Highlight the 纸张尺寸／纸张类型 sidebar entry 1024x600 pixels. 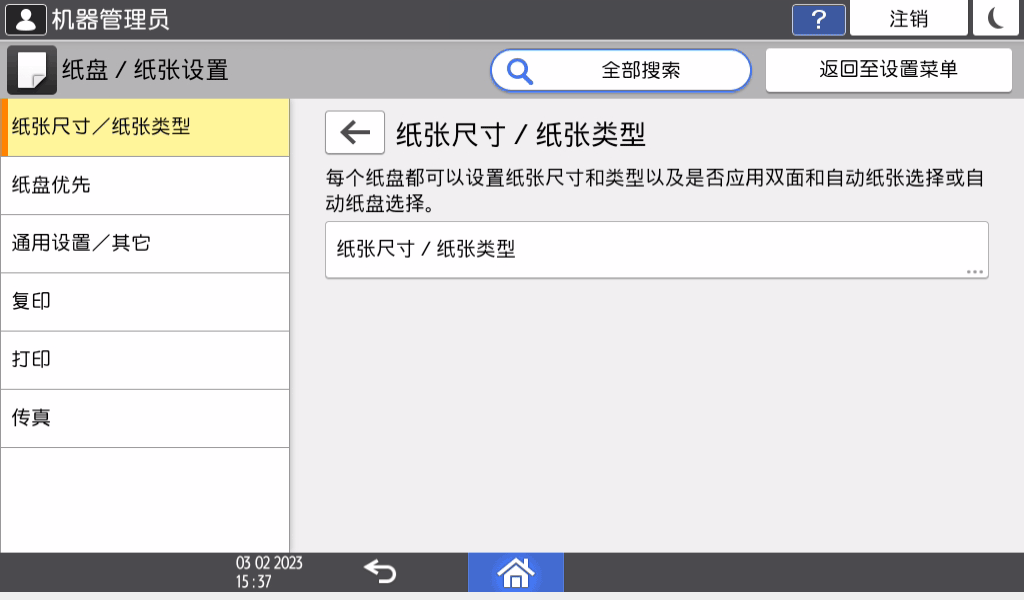coord(145,127)
